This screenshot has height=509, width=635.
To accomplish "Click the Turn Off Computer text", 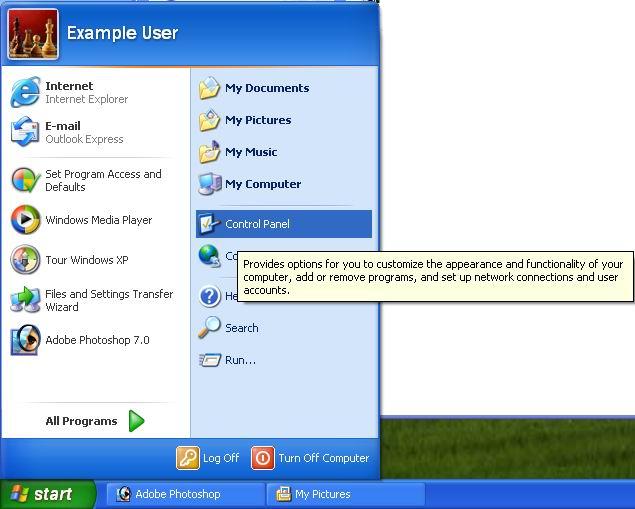I will point(324,458).
